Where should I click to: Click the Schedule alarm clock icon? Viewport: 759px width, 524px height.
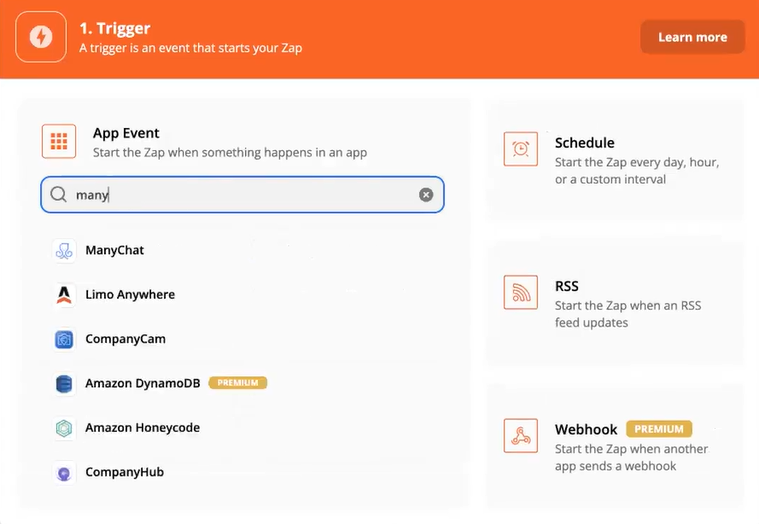pos(521,149)
